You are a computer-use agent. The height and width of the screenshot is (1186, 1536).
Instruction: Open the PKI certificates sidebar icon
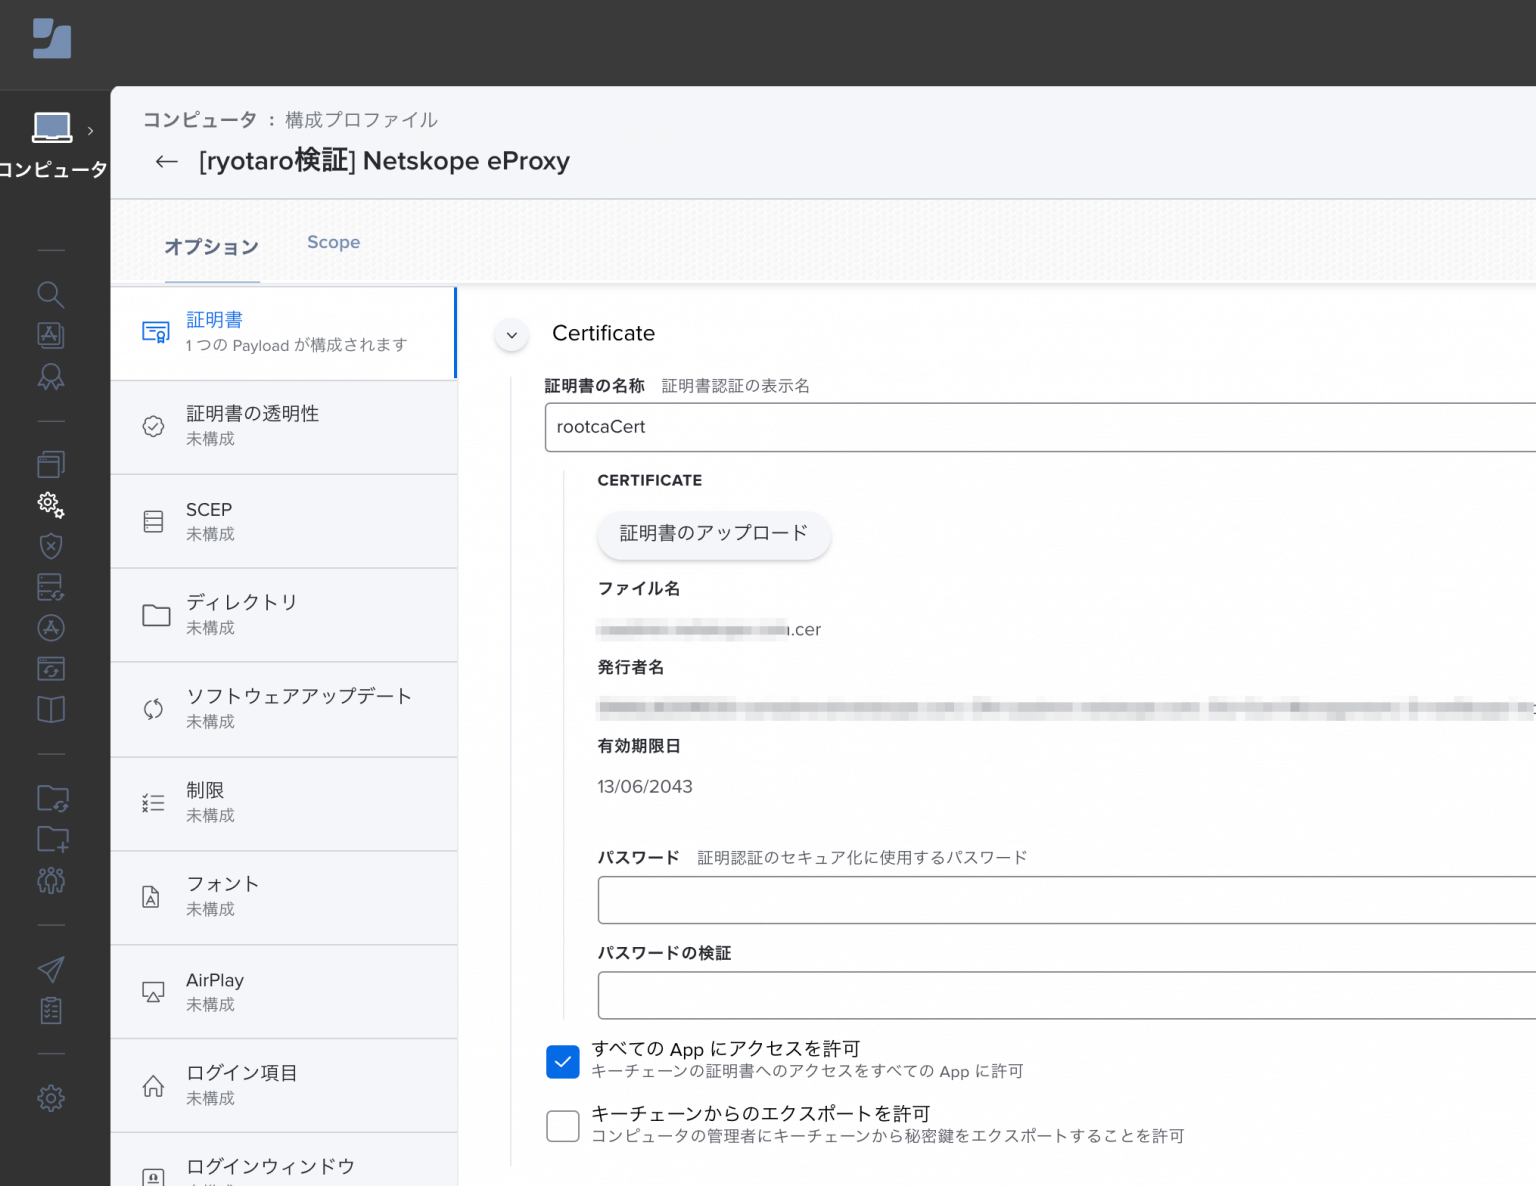pos(50,377)
